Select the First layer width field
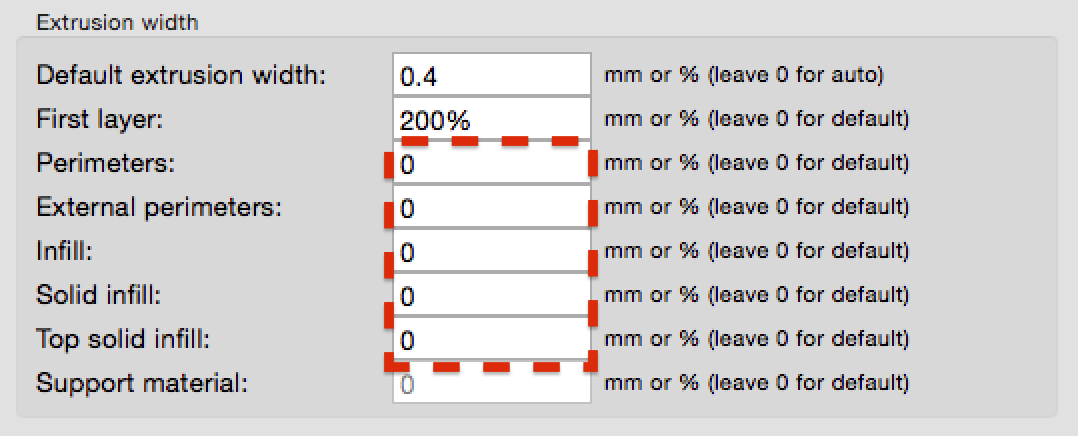The image size is (1078, 436). [492, 119]
